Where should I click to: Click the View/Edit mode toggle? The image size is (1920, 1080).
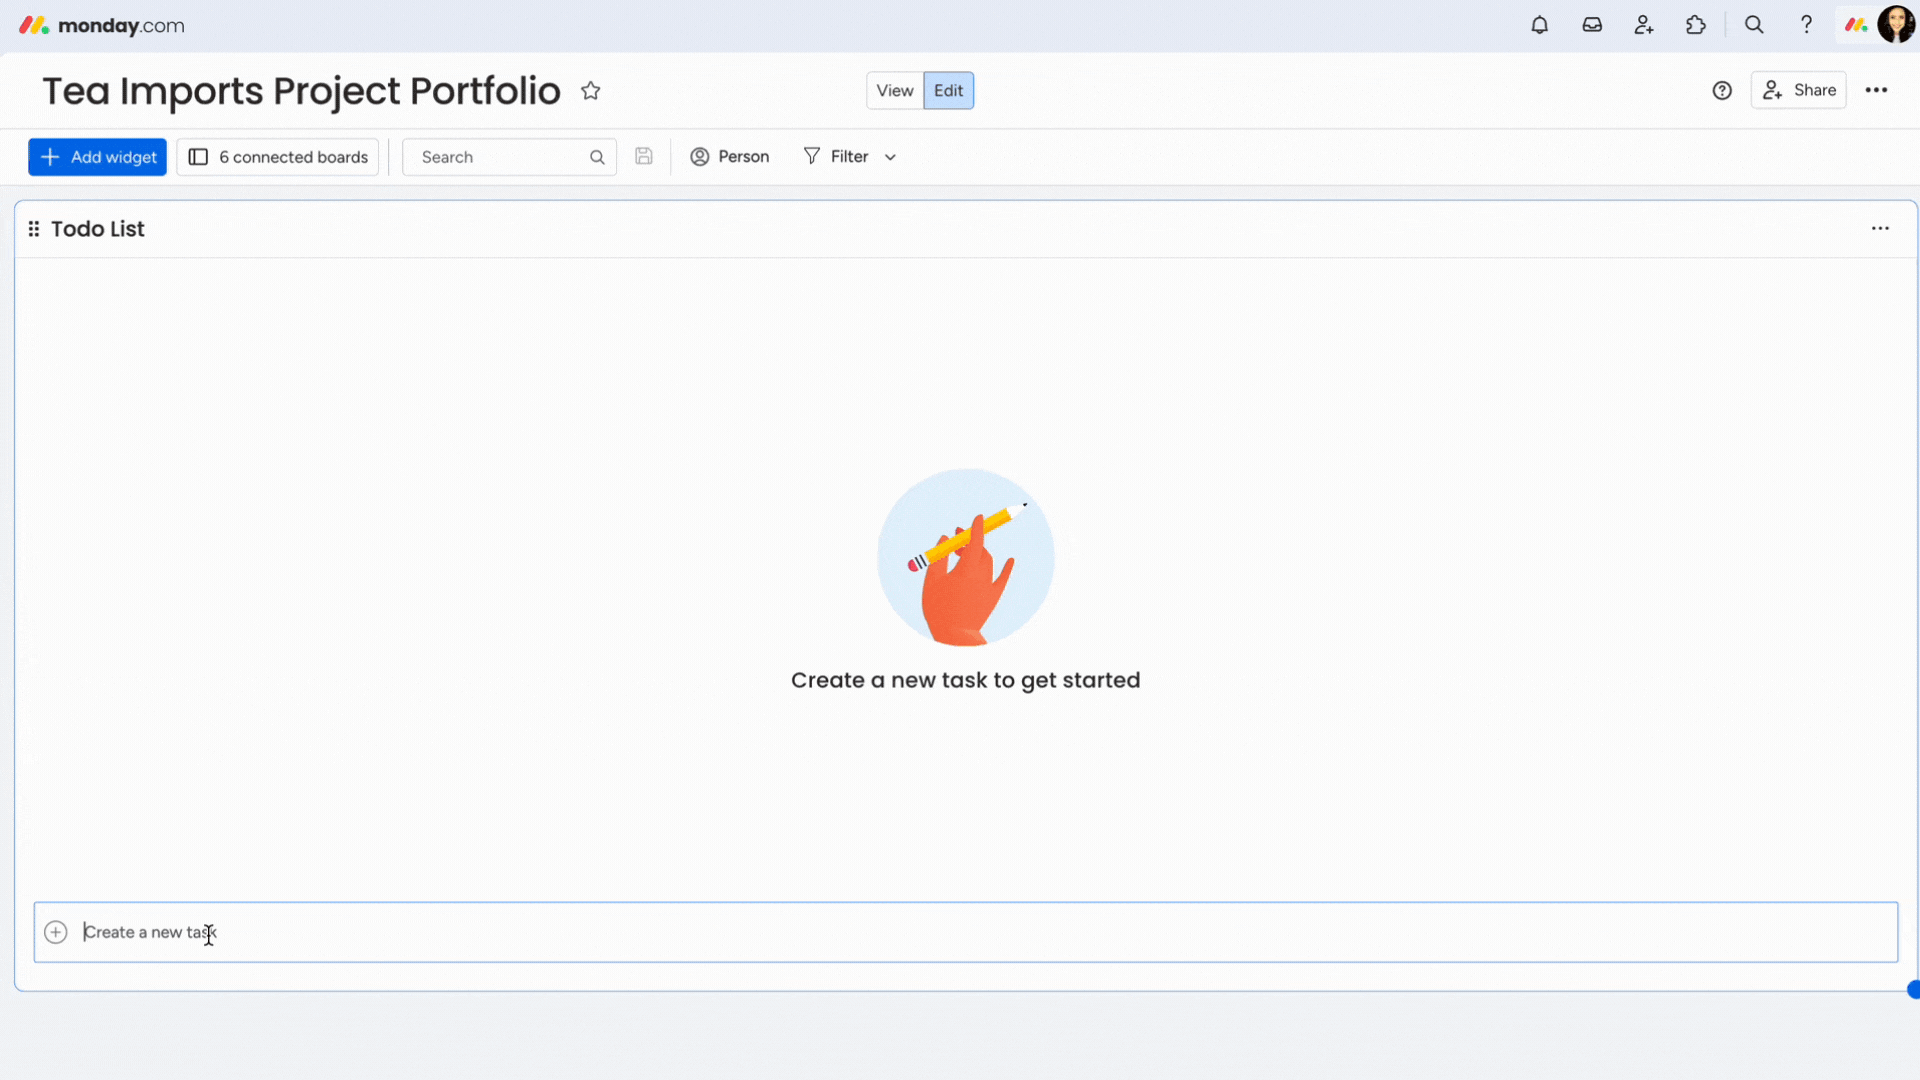920,90
